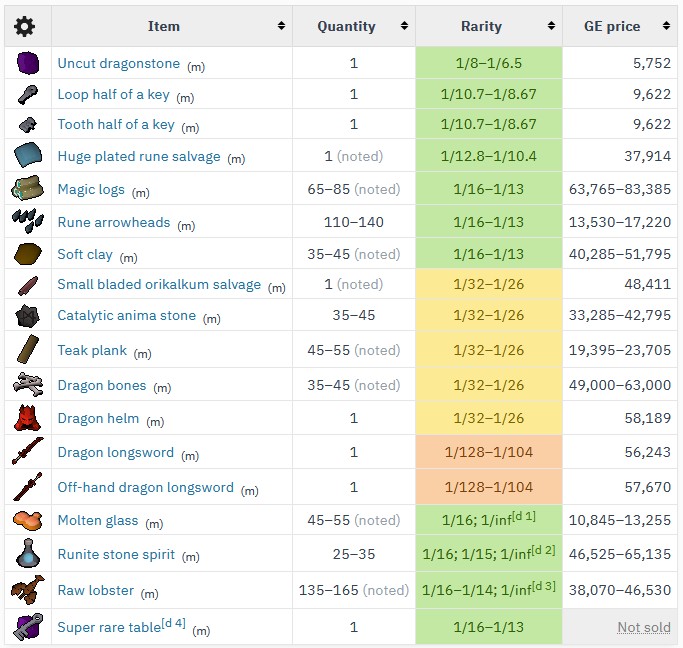Open the Super rare table link
683x648 pixels.
109,627
